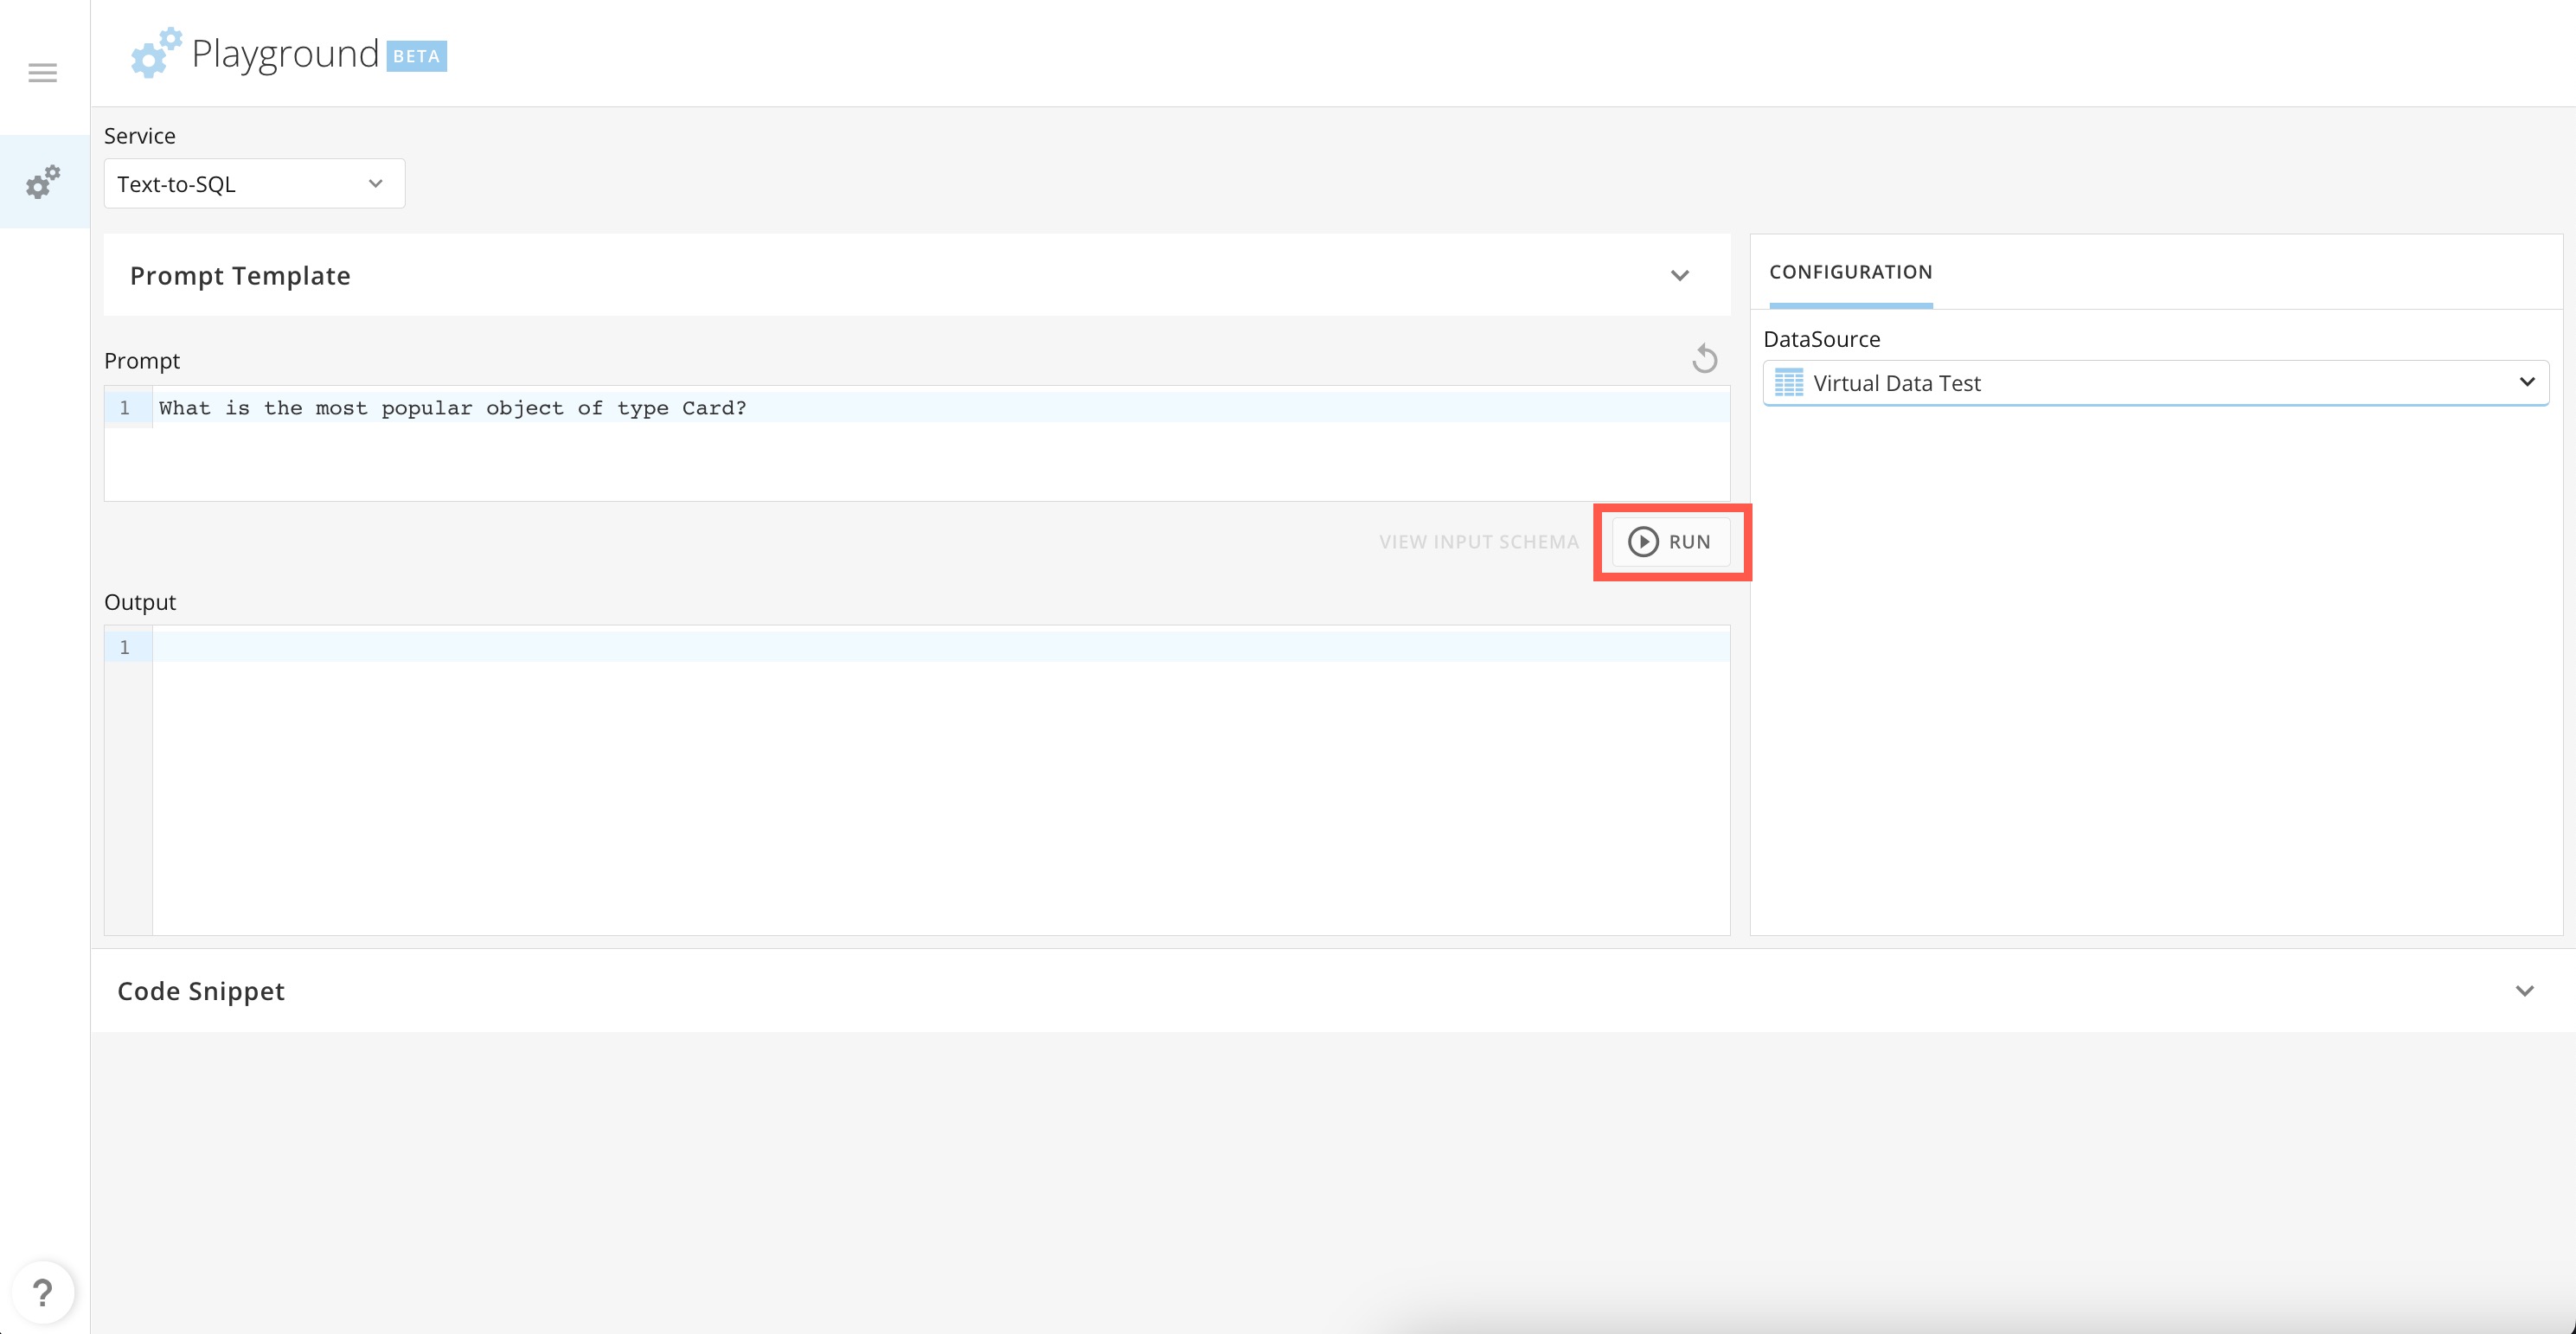Open help via the question mark icon
The height and width of the screenshot is (1334, 2576).
(42, 1291)
